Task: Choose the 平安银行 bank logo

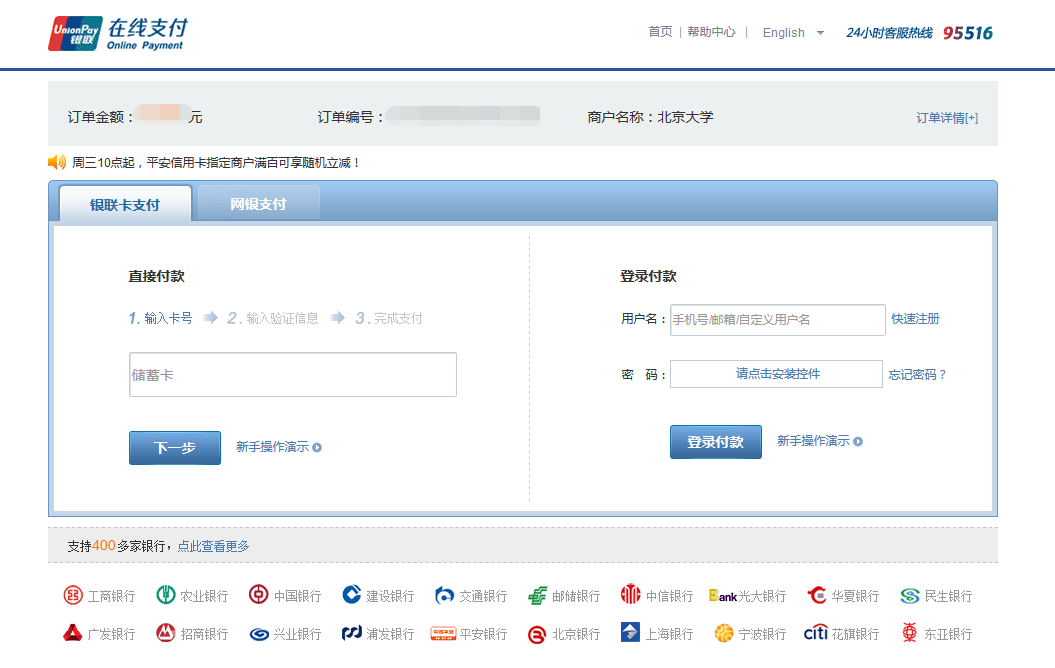Action: pos(443,634)
